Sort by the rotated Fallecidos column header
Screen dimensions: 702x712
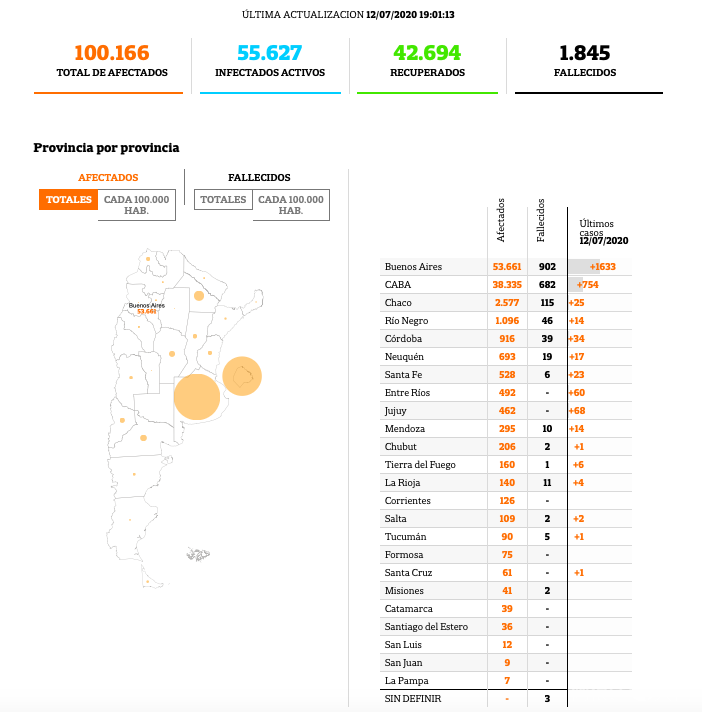541,220
